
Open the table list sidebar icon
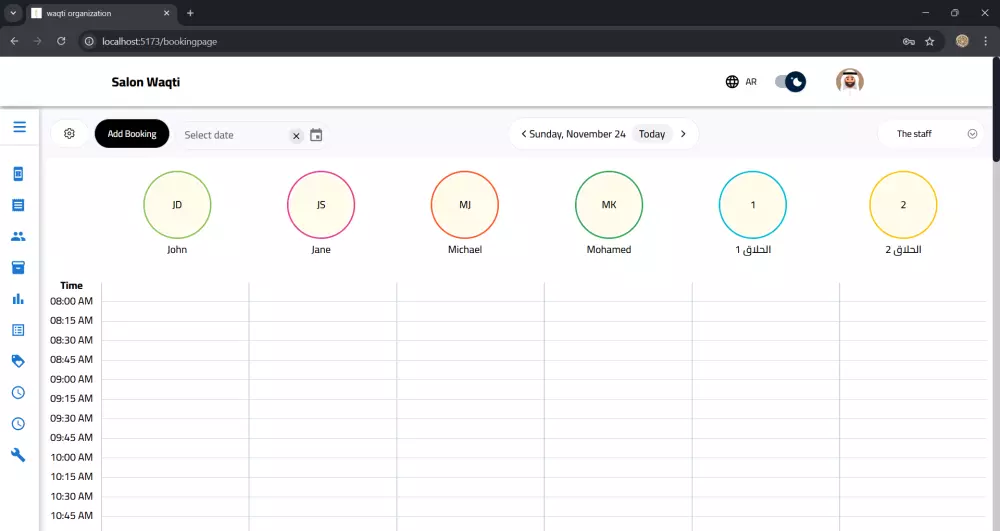point(18,330)
